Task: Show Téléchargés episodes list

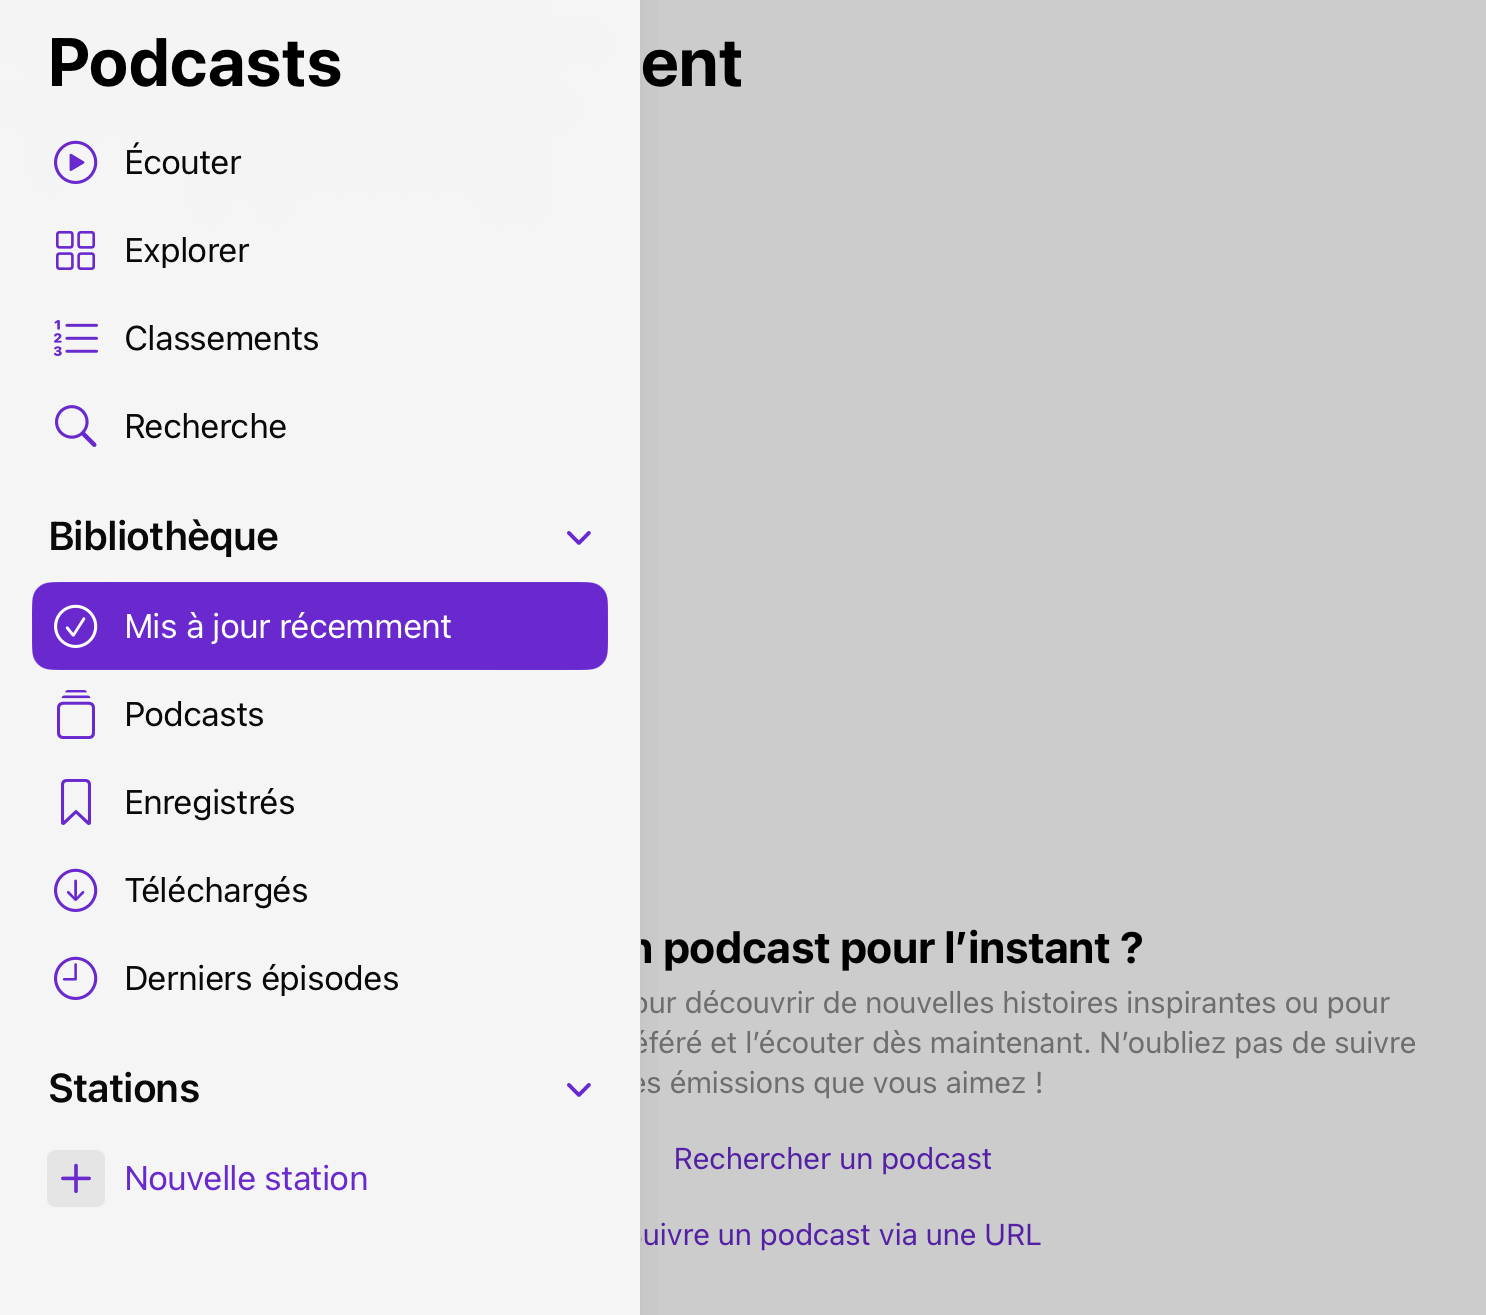Action: pos(216,890)
